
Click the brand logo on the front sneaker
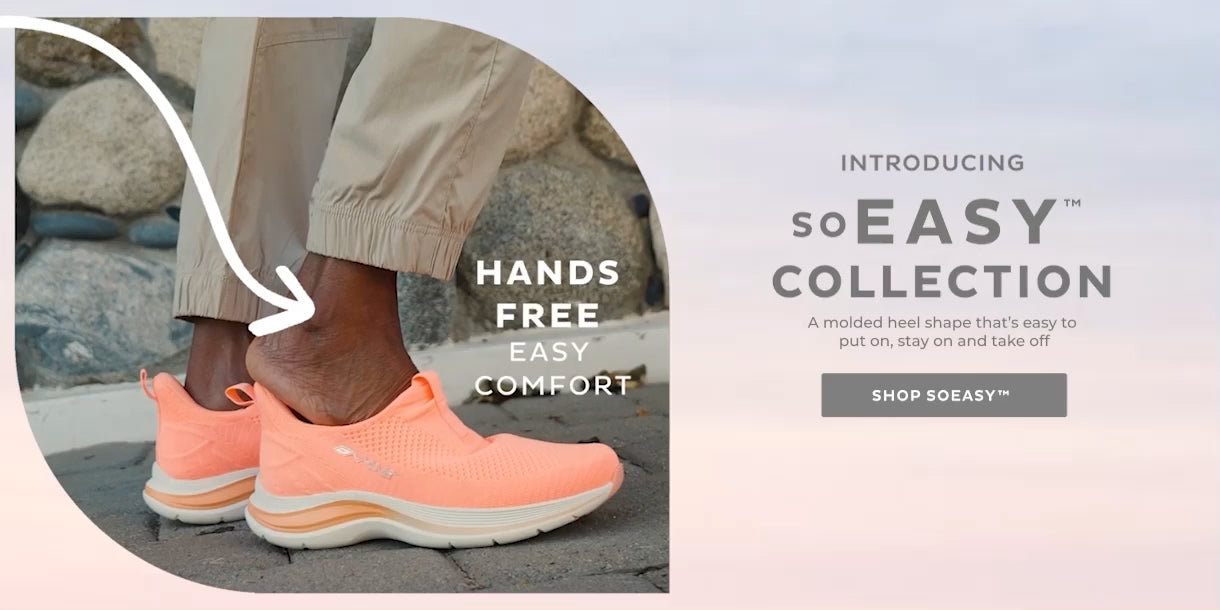[x=363, y=462]
